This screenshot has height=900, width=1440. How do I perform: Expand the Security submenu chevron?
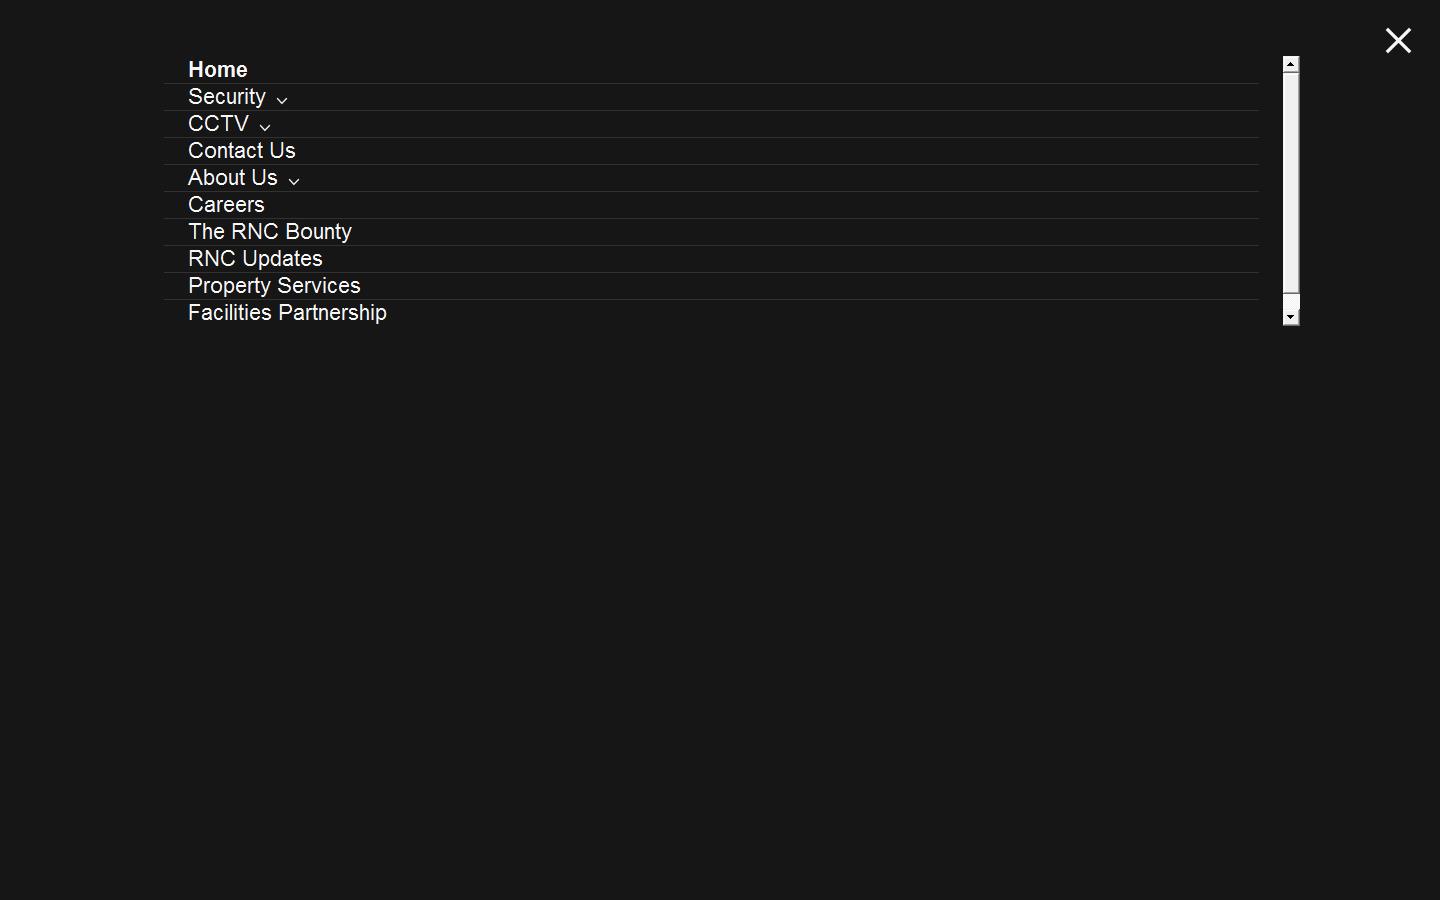pos(282,99)
